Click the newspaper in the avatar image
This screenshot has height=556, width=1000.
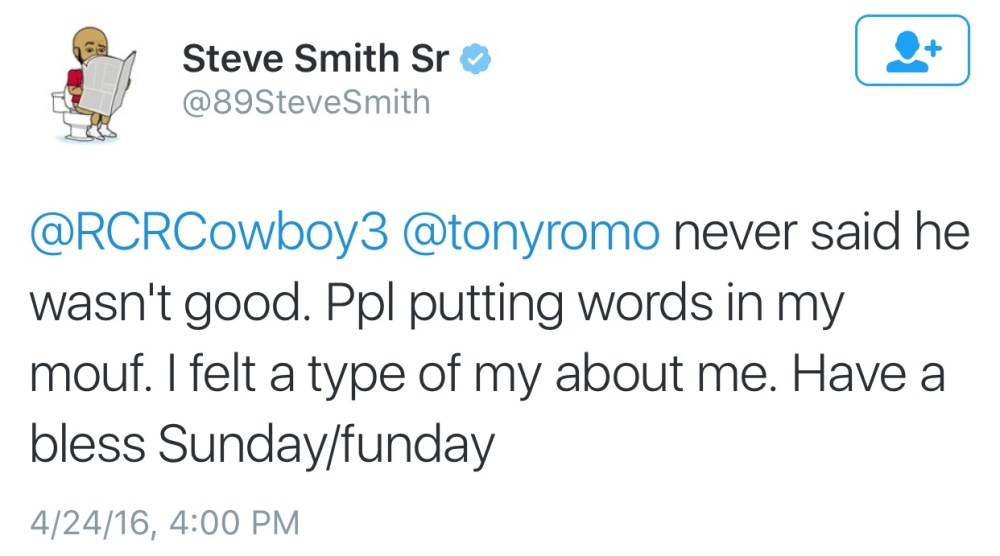click(107, 83)
